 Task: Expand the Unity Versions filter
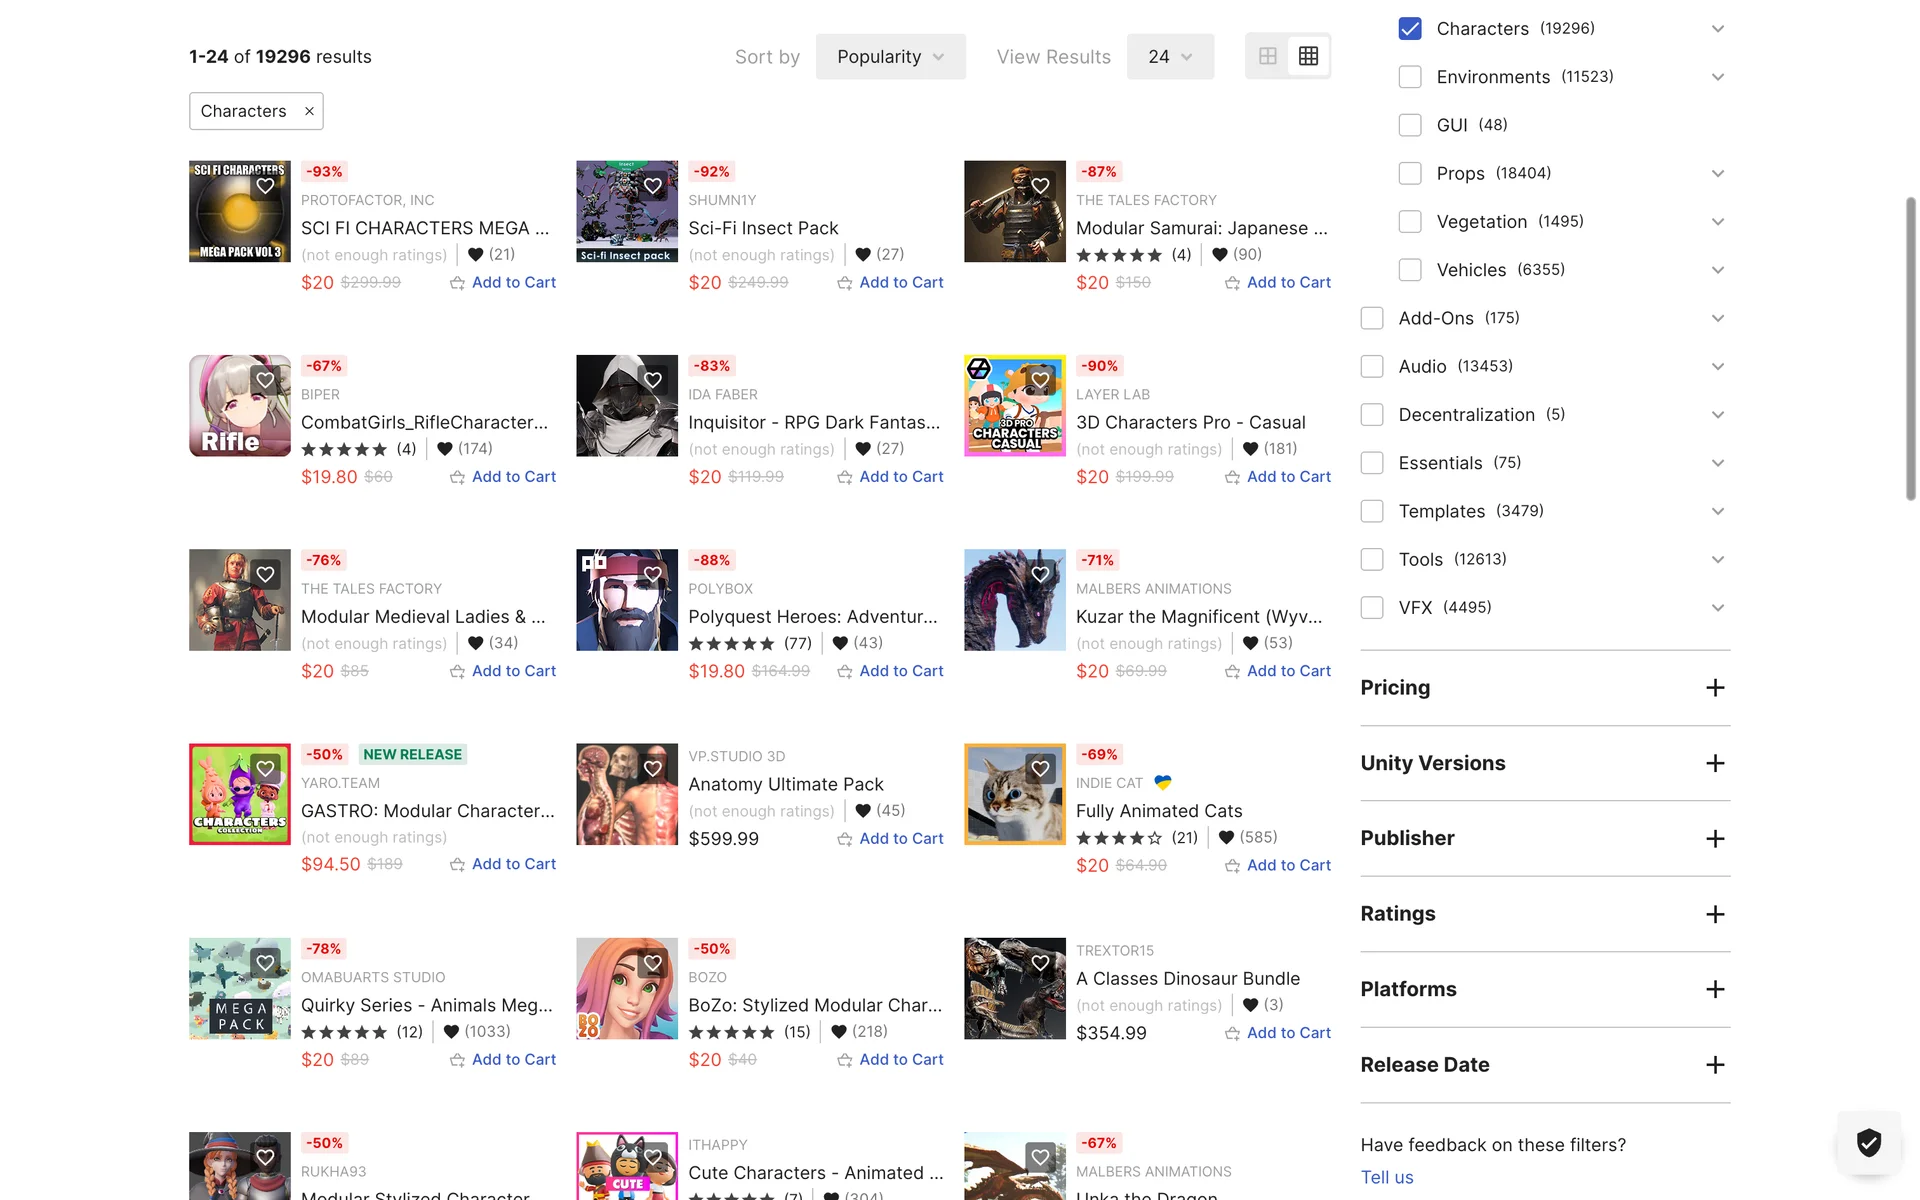click(1714, 763)
